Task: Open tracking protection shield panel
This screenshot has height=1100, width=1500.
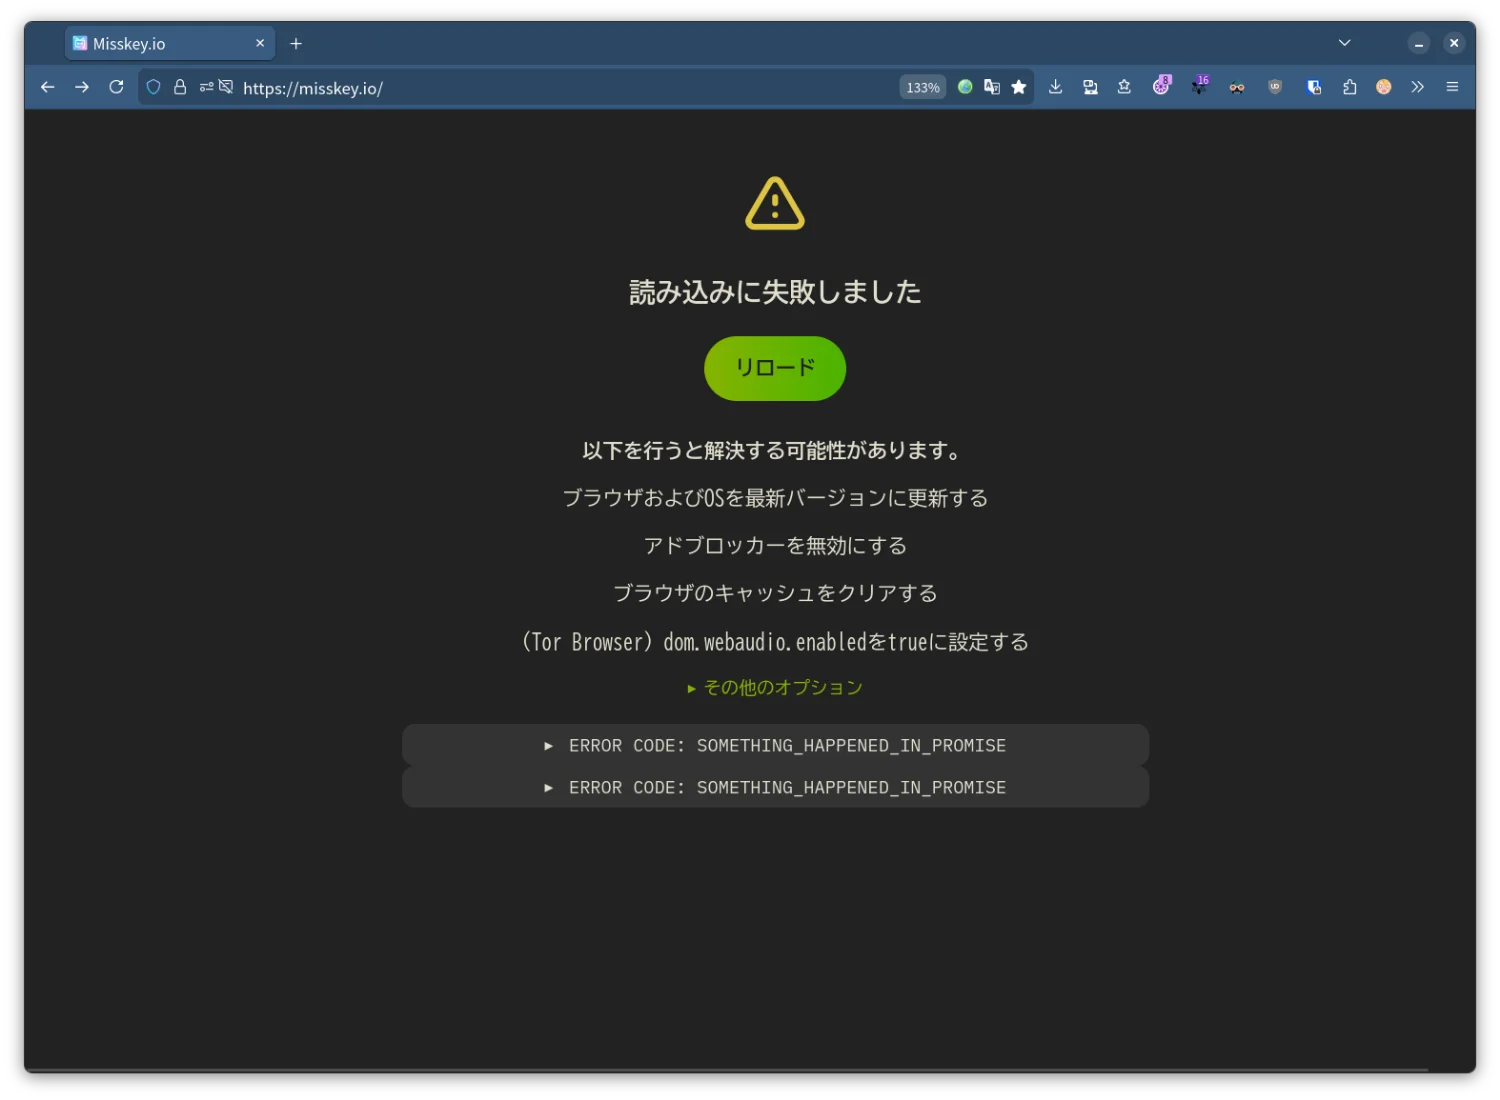Action: click(153, 87)
